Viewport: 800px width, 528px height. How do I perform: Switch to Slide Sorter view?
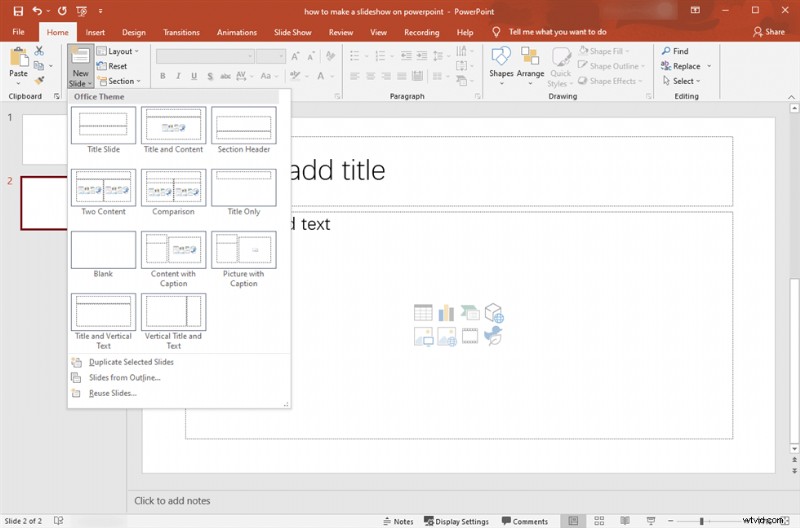599,521
